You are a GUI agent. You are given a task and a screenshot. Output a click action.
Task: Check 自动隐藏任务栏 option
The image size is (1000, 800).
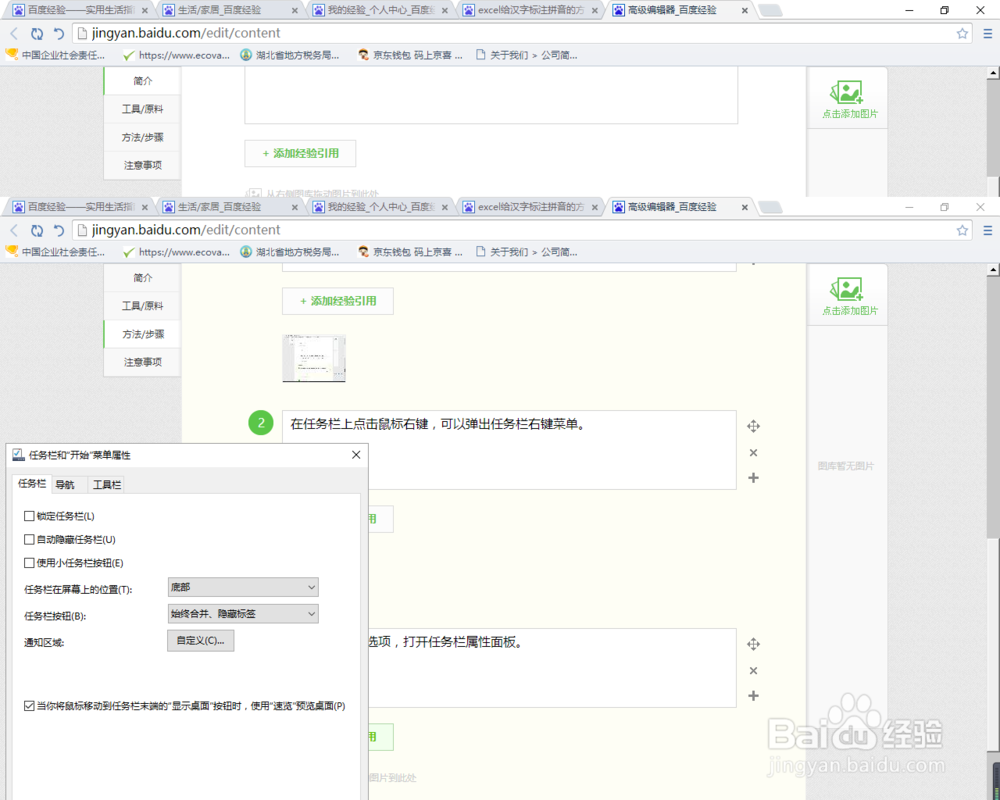coord(30,539)
